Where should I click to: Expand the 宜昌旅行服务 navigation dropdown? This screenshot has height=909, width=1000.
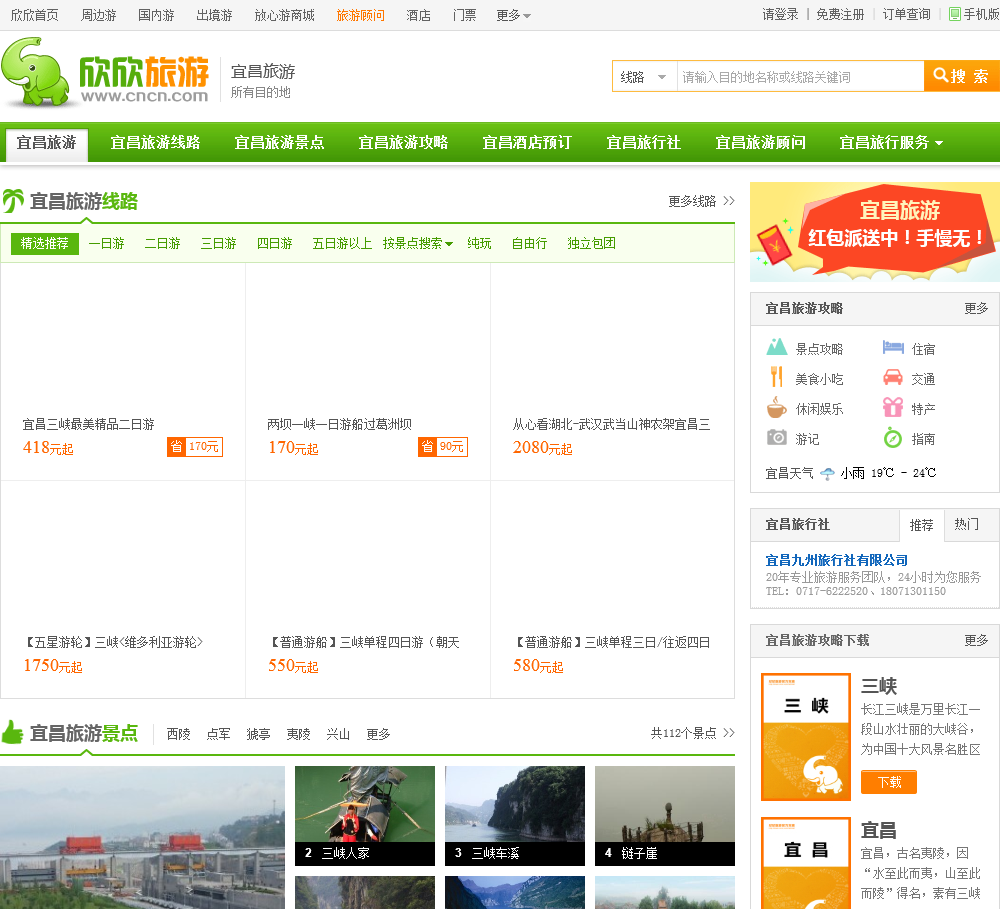(x=890, y=143)
